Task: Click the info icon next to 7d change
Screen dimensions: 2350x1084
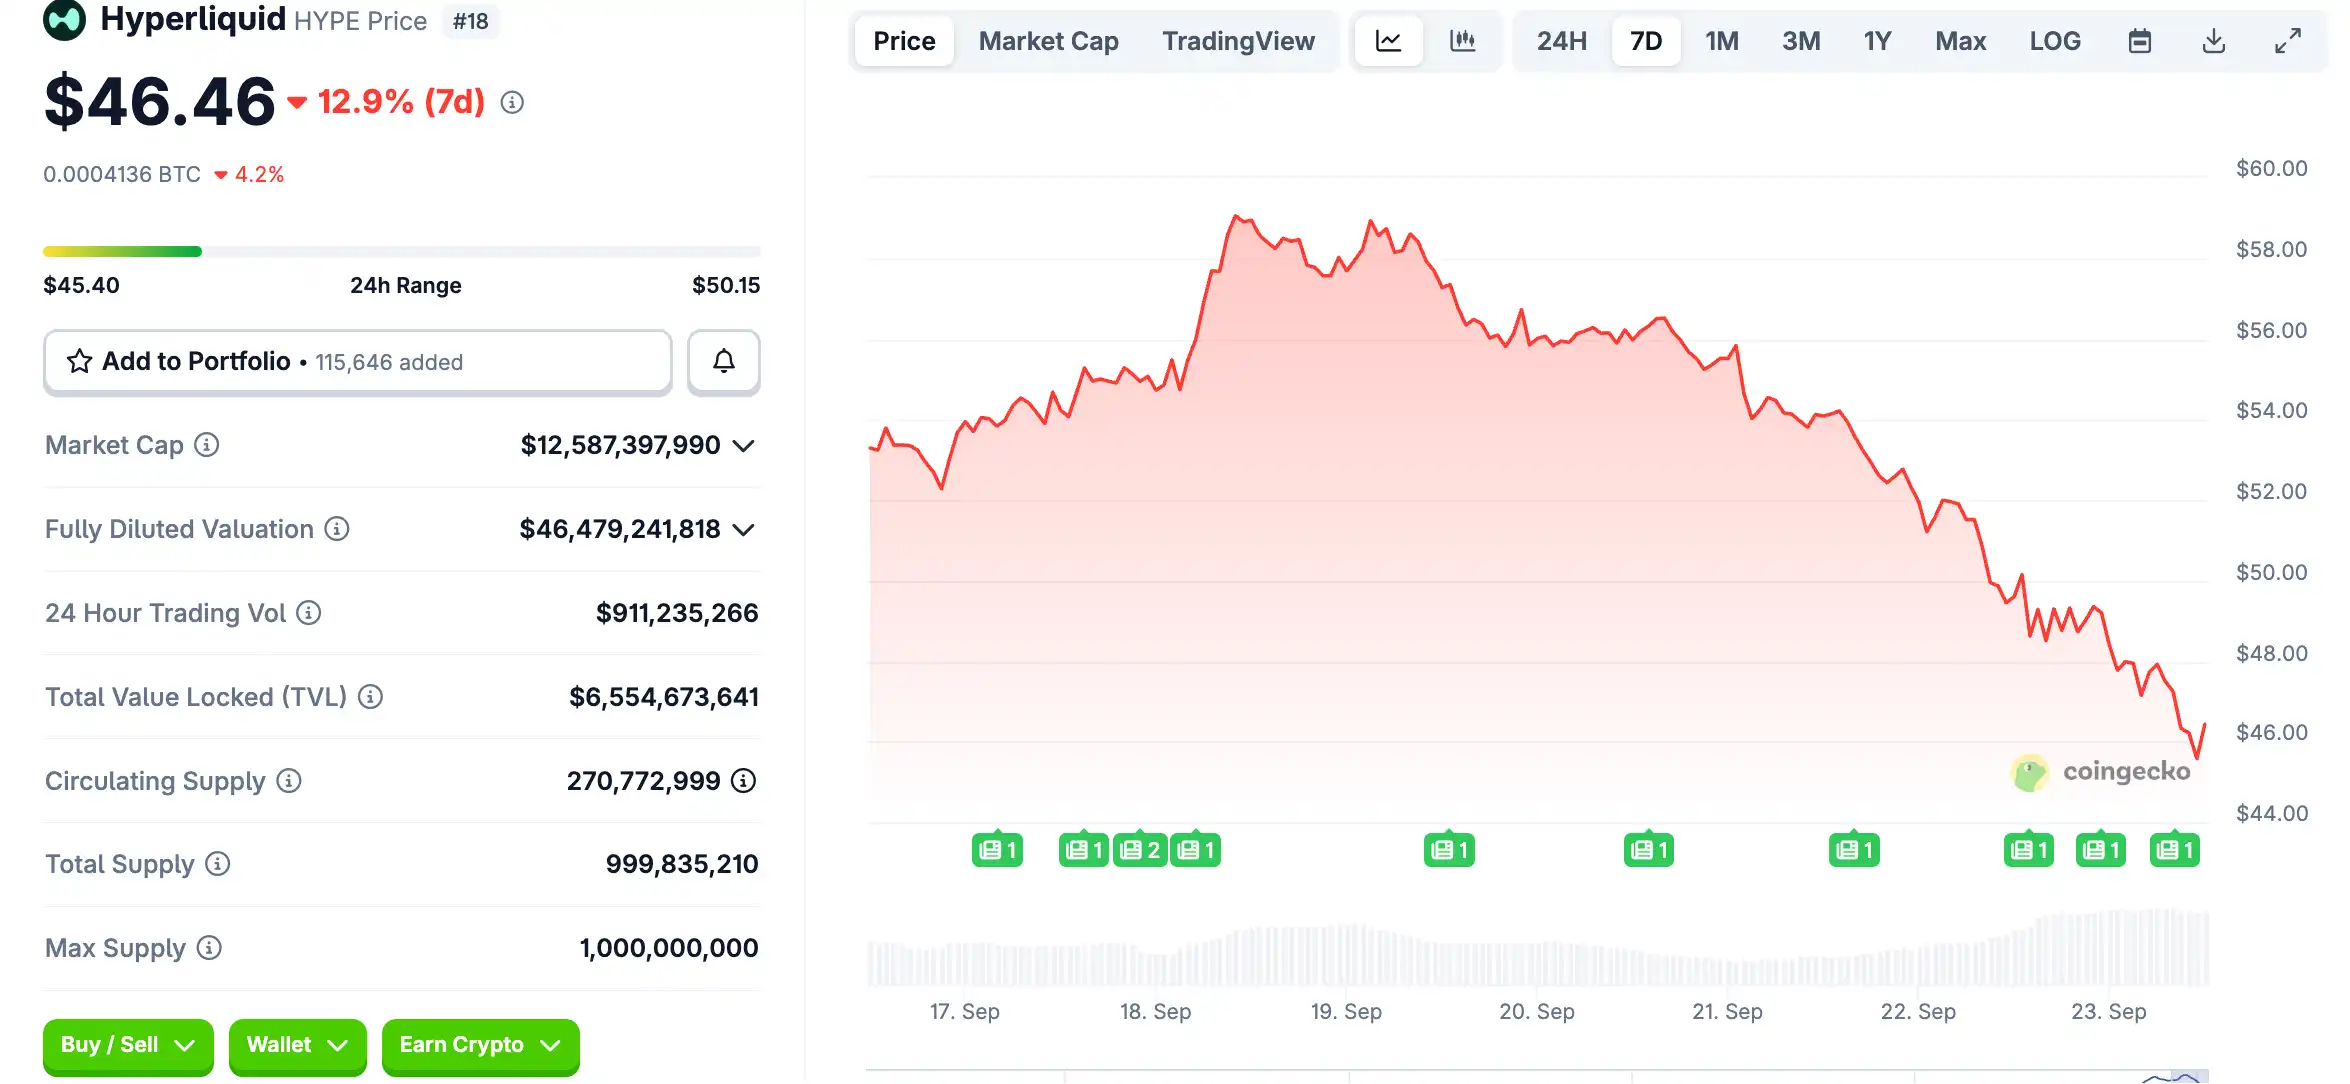Action: [x=512, y=102]
